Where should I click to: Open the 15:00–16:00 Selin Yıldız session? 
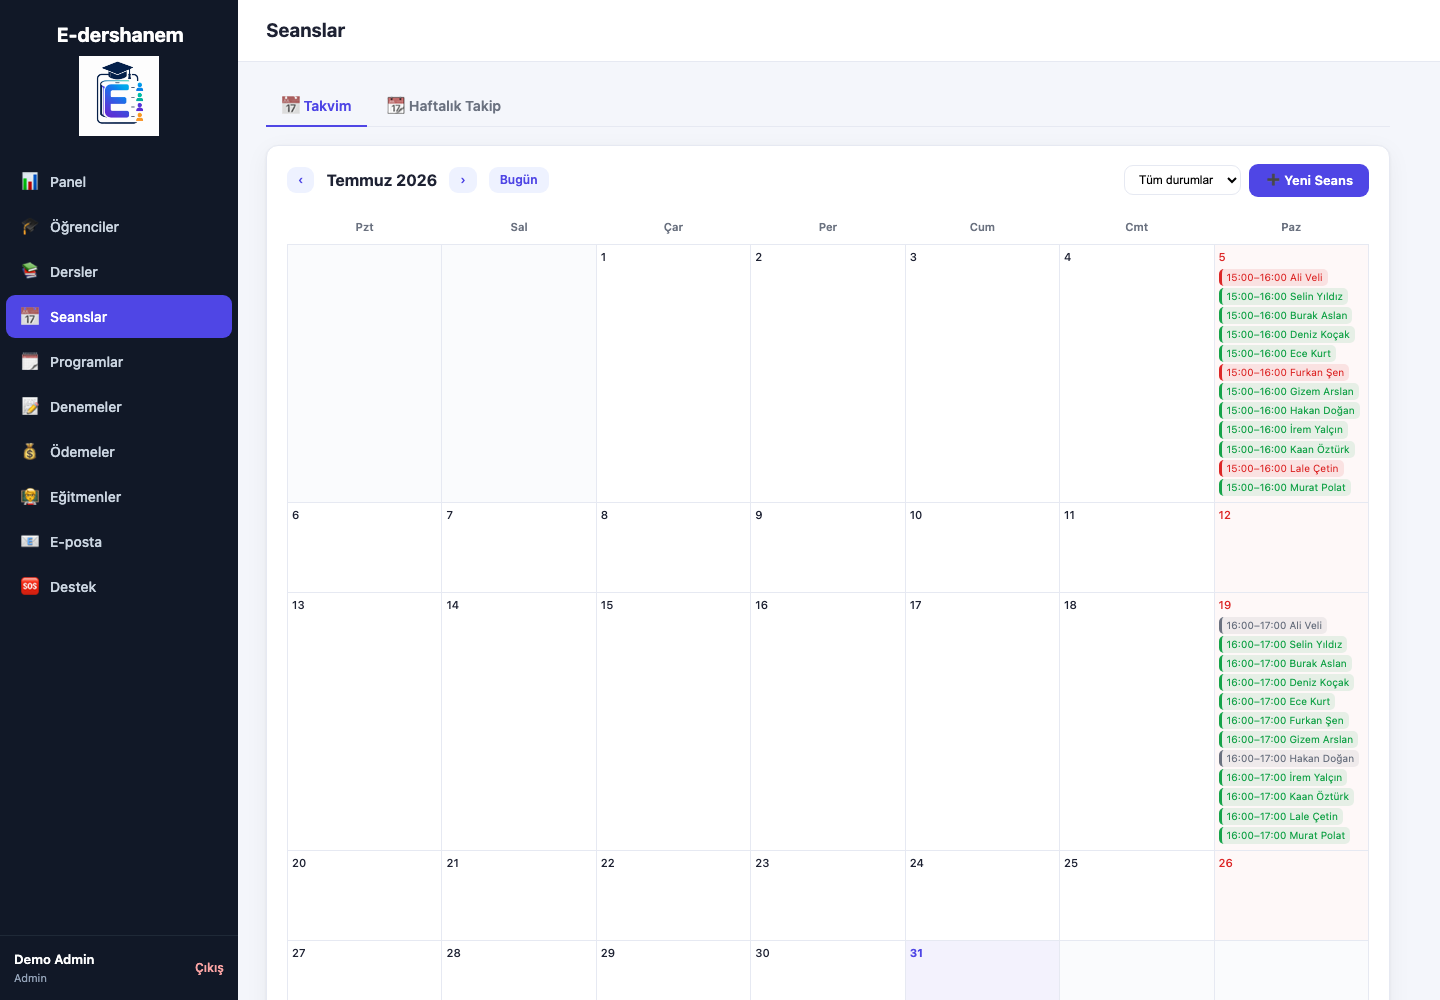pyautogui.click(x=1283, y=297)
